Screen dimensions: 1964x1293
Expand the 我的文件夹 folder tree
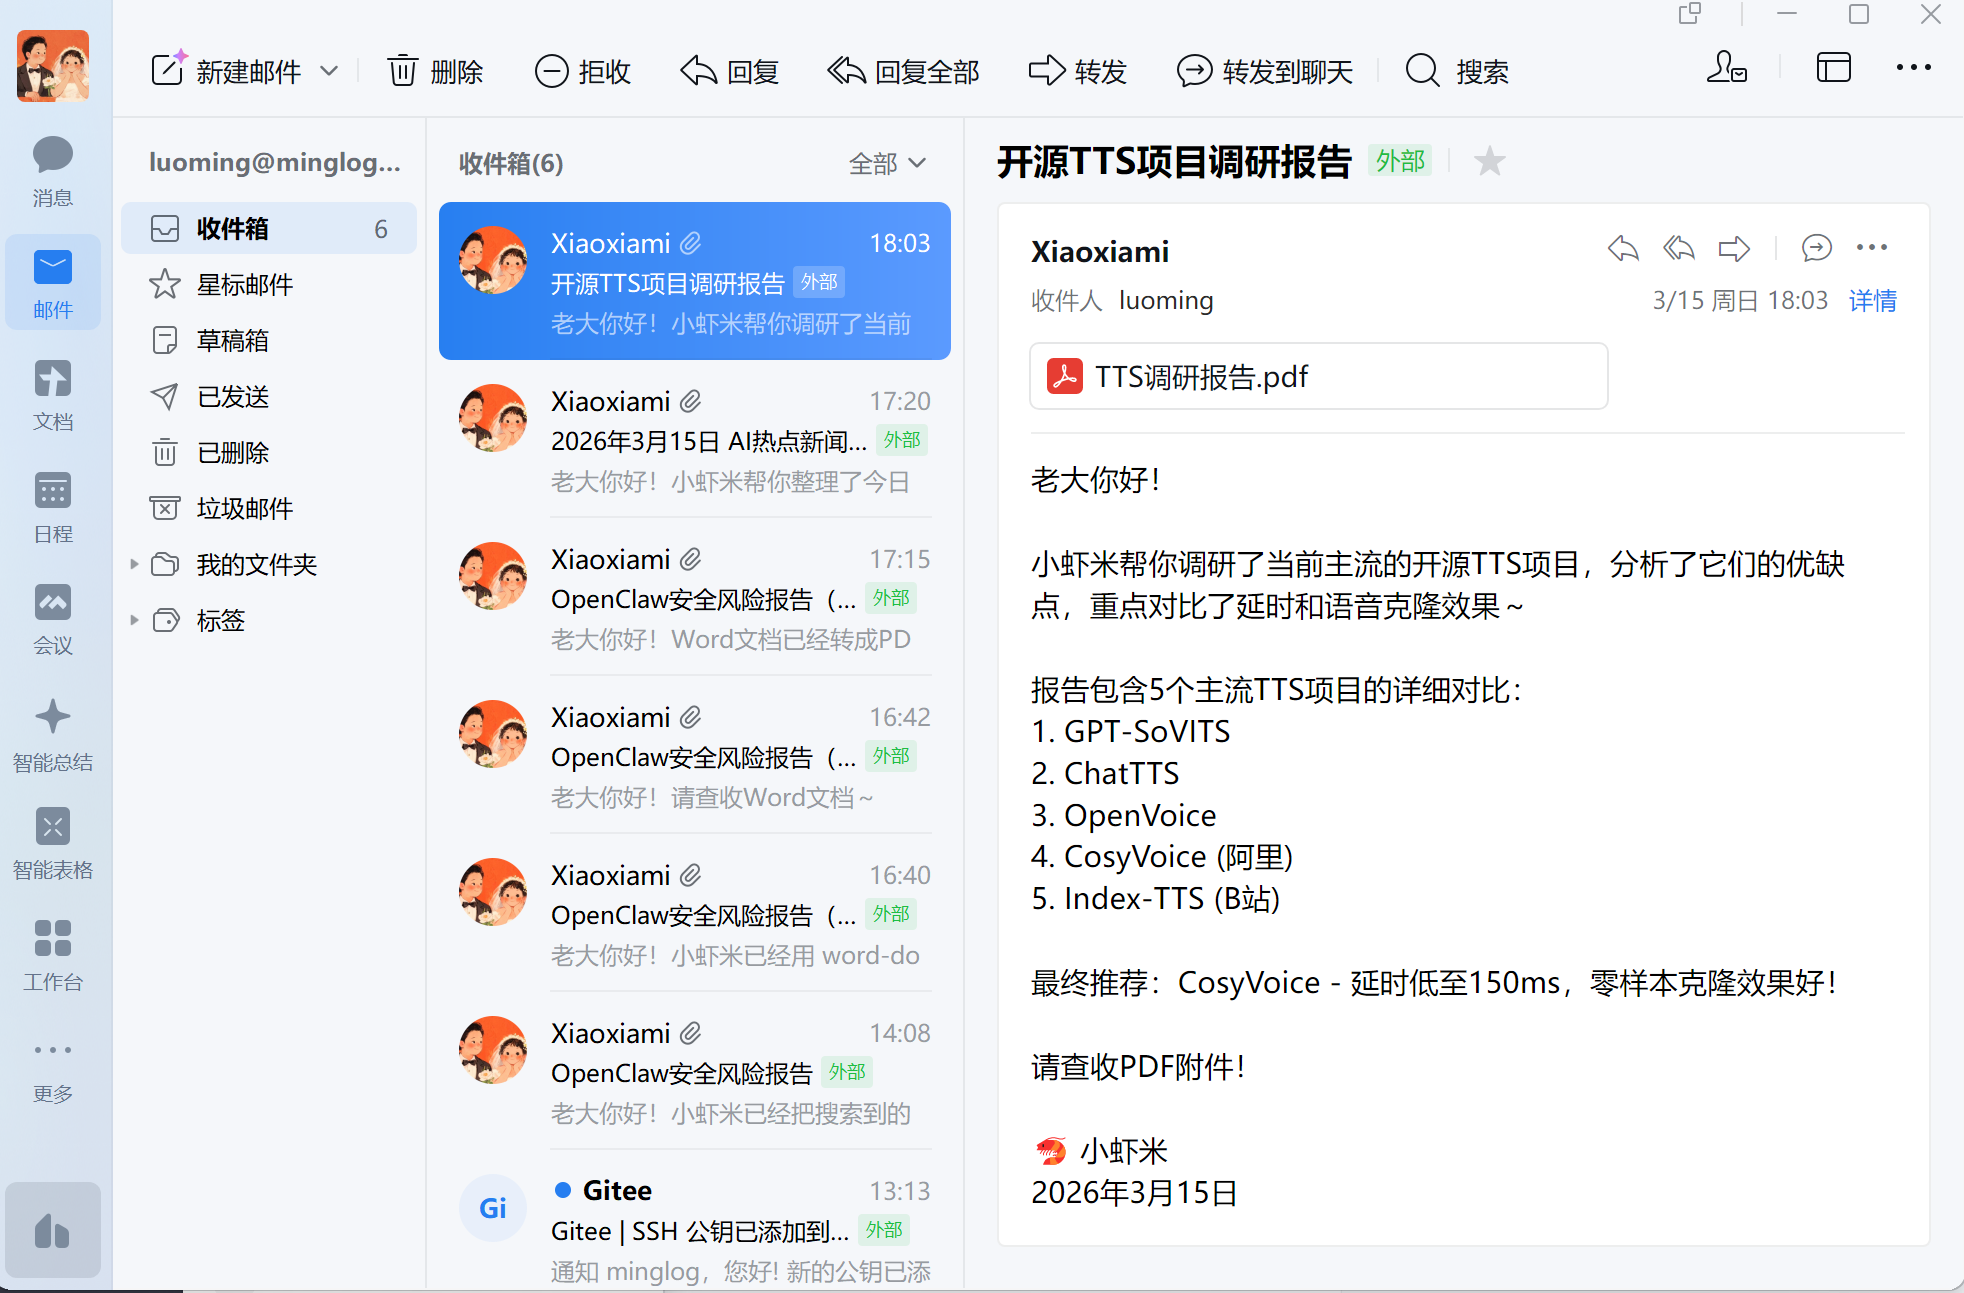coord(134,565)
